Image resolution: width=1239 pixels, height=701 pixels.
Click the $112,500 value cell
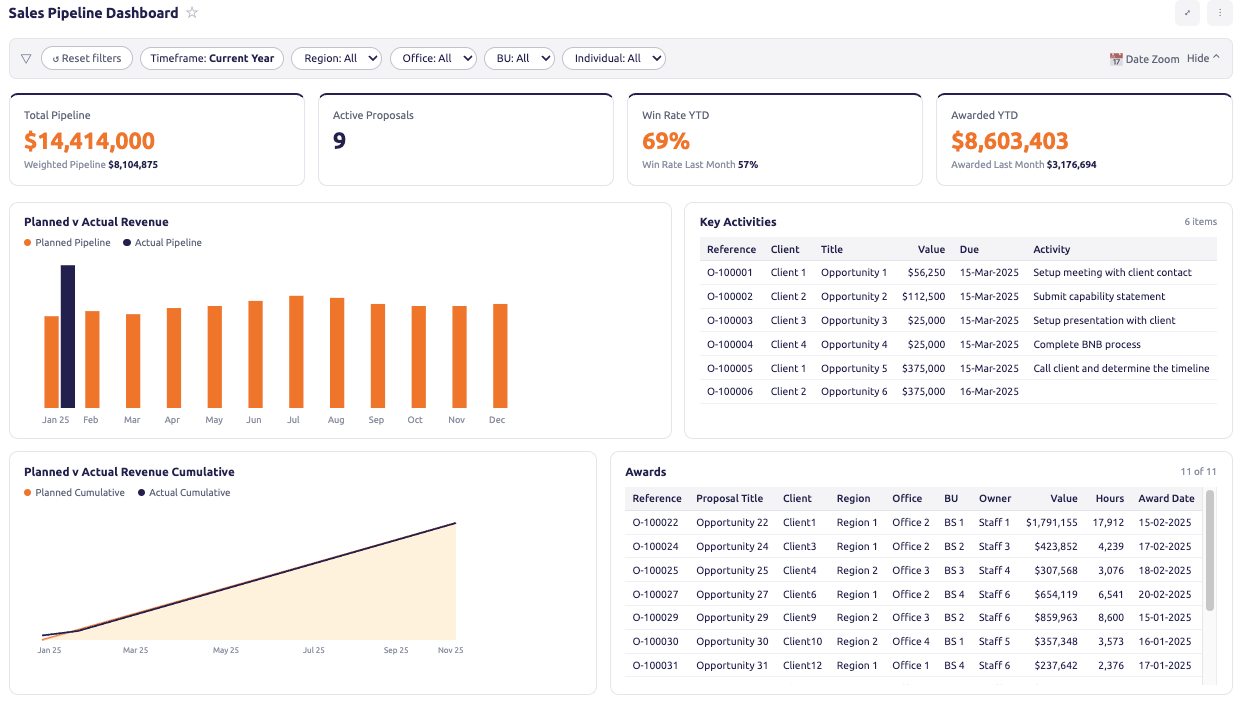click(923, 296)
